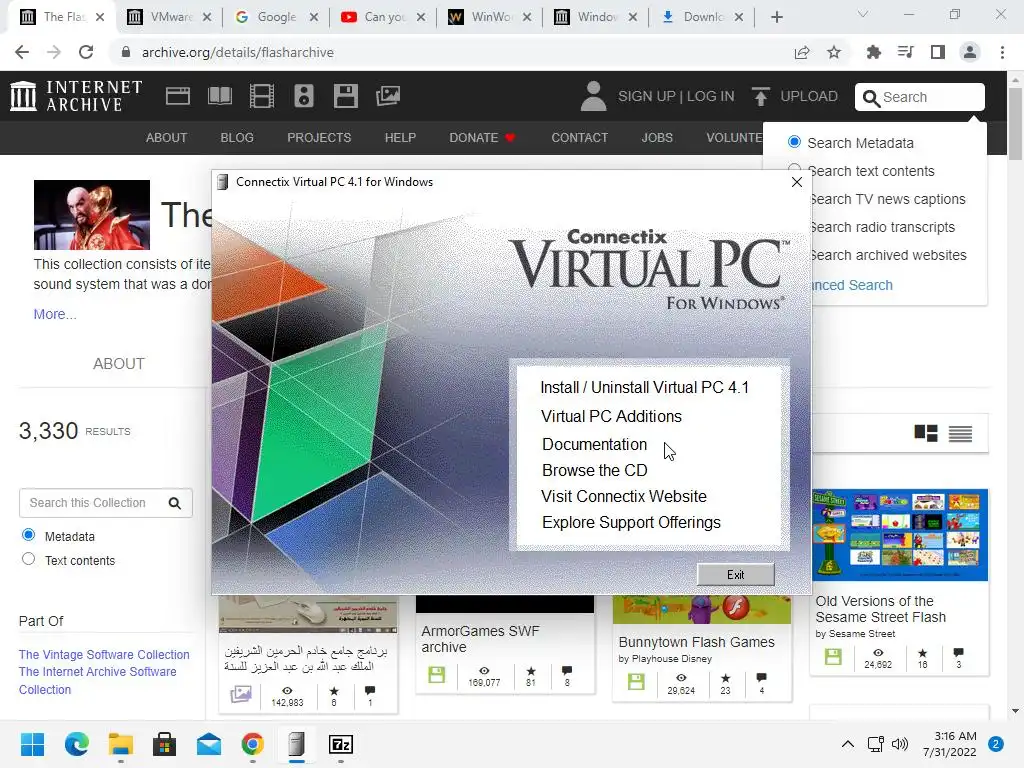Open the Internet Archive software (floppy) icon
Image resolution: width=1024 pixels, height=768 pixels.
pyautogui.click(x=345, y=96)
